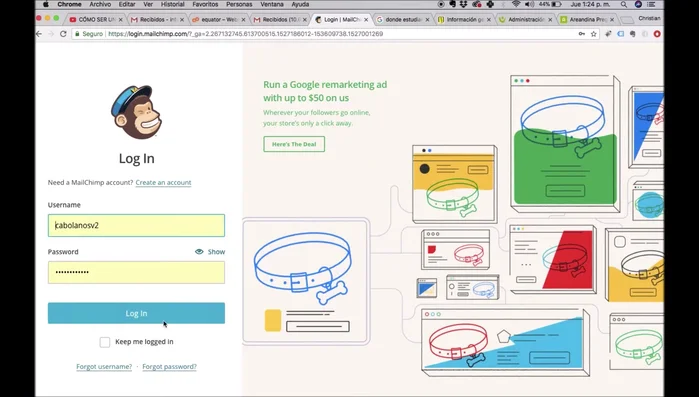Click the Siri icon in the menu bar
Image resolution: width=699 pixels, height=397 pixels.
pos(638,4)
